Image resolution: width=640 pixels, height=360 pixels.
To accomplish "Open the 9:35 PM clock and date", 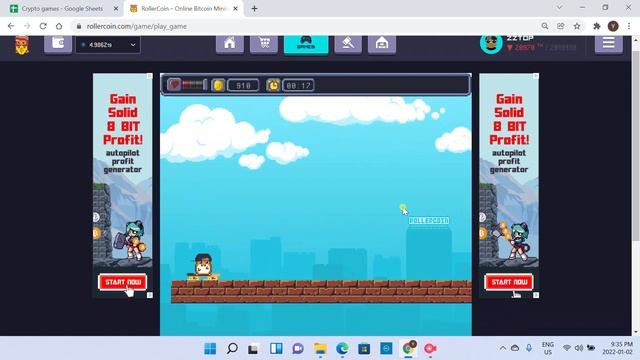I will click(617, 348).
